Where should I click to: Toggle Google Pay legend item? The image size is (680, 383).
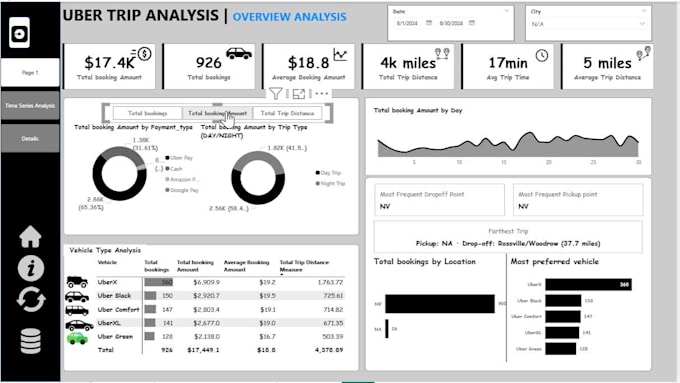(x=182, y=190)
